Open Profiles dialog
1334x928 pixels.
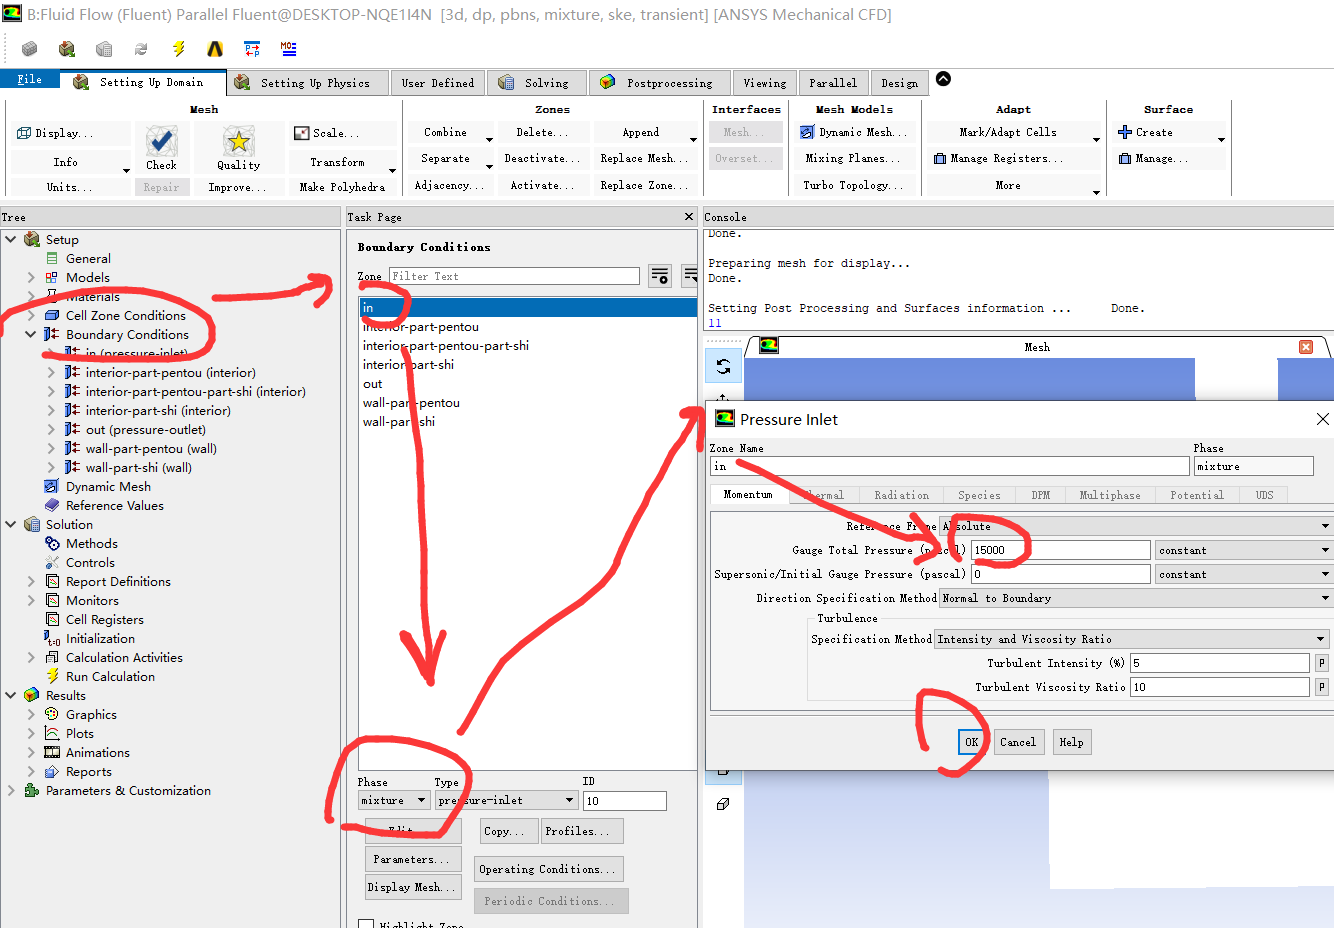click(582, 831)
